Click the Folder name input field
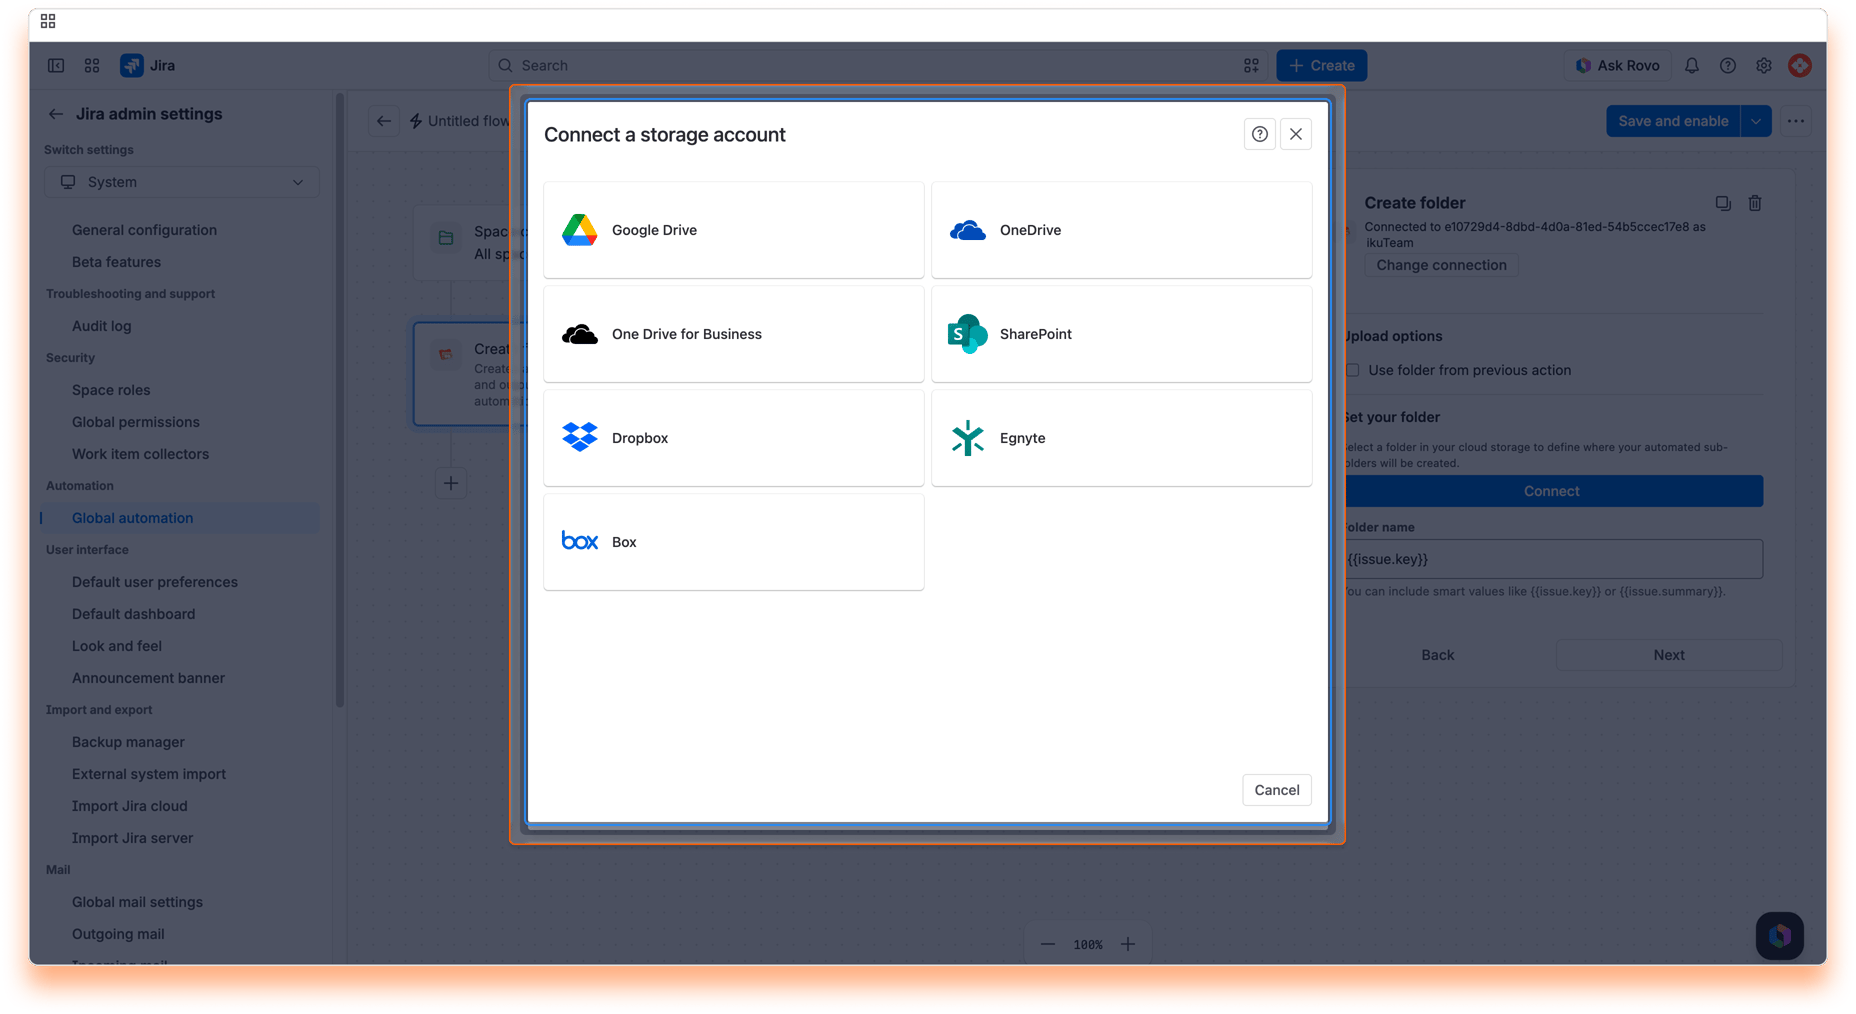1856x1014 pixels. 1551,559
